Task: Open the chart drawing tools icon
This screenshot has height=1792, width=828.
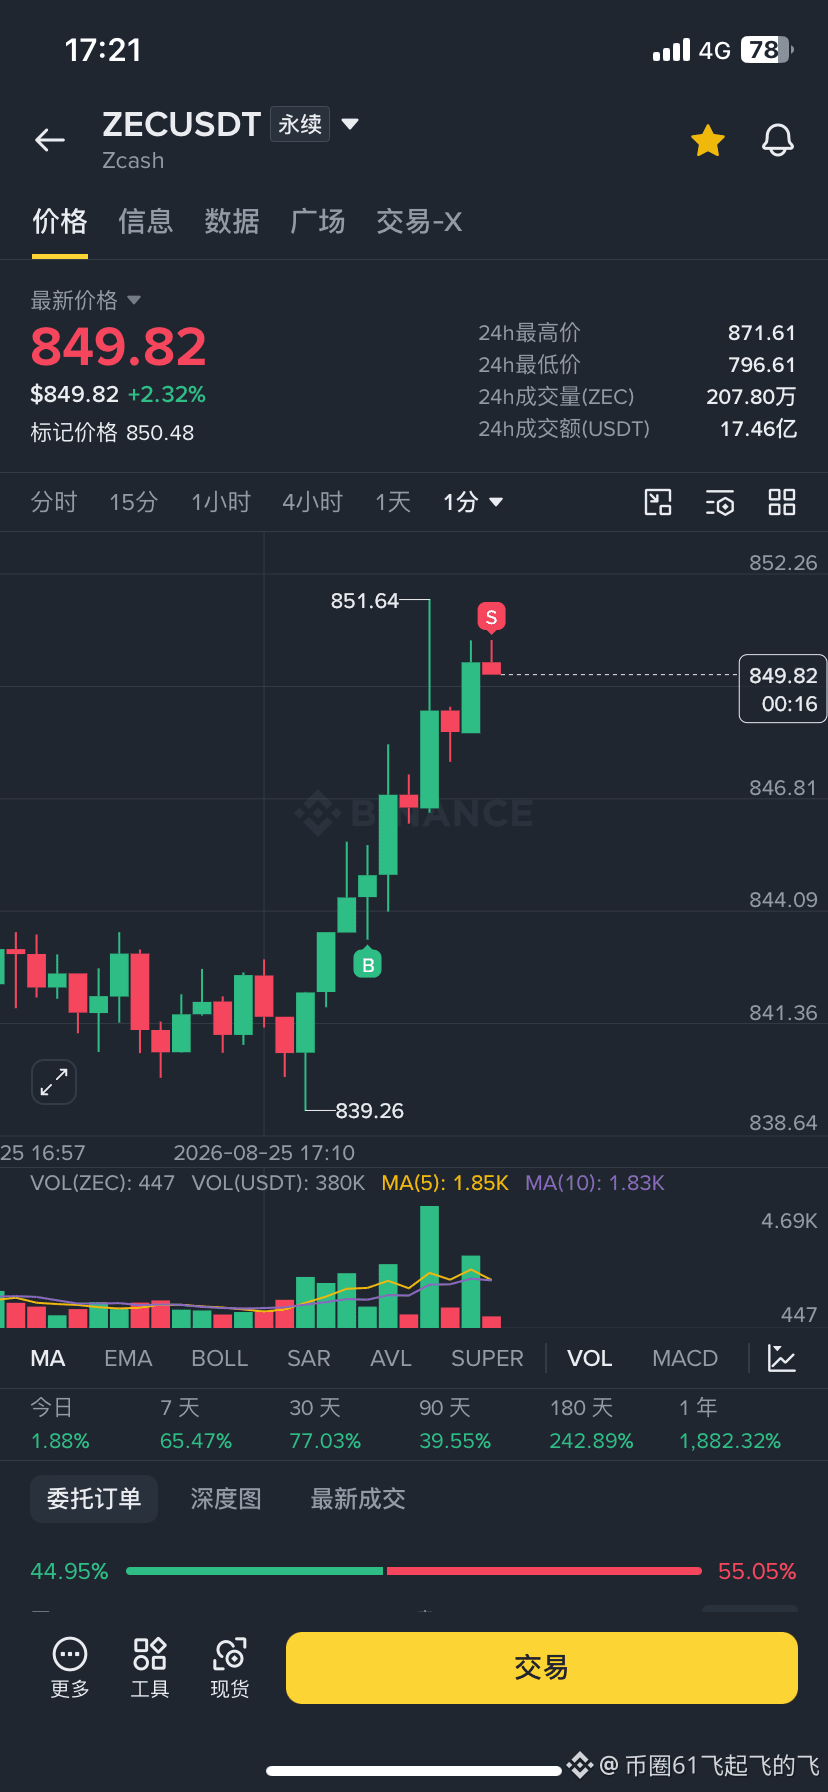Action: coord(658,502)
